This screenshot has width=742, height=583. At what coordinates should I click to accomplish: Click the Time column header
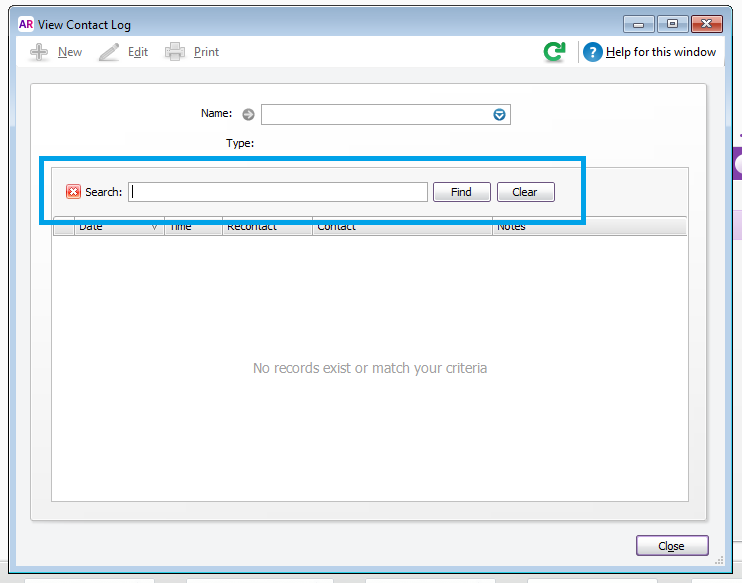191,228
